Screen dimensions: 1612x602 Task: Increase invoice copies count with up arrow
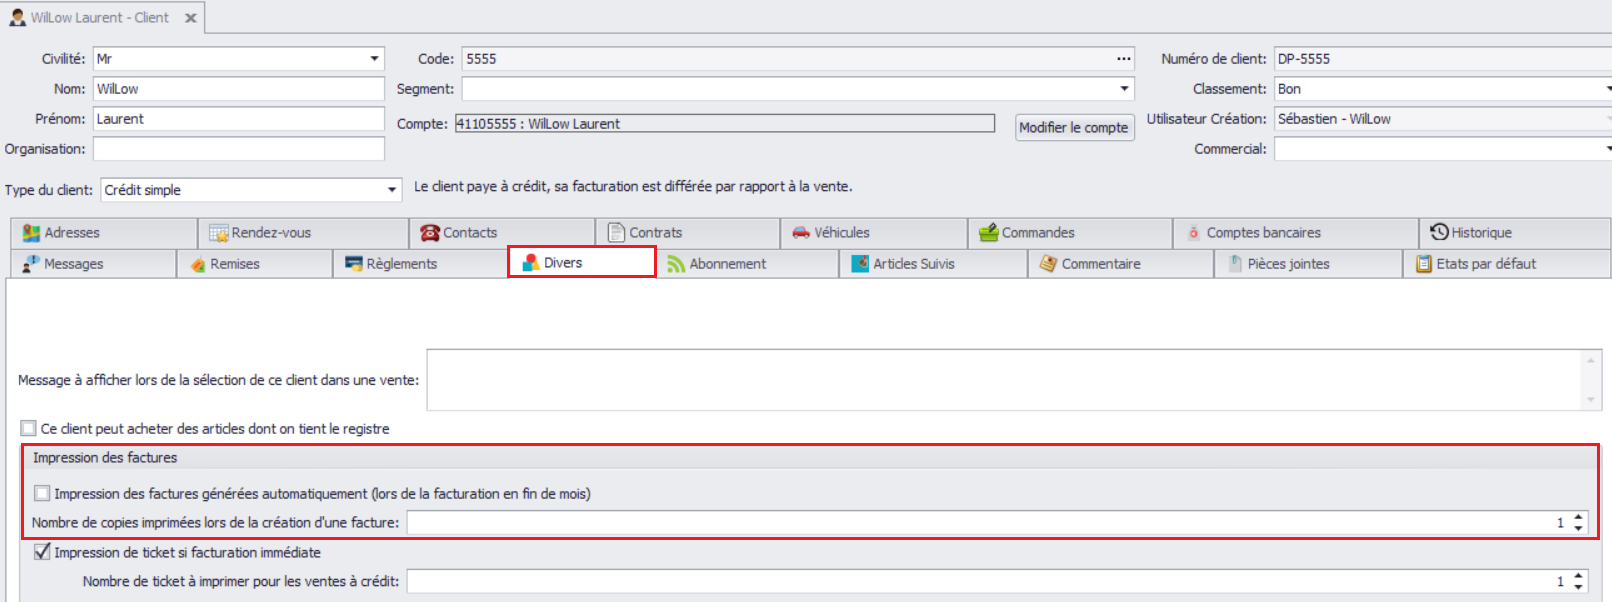(1579, 517)
